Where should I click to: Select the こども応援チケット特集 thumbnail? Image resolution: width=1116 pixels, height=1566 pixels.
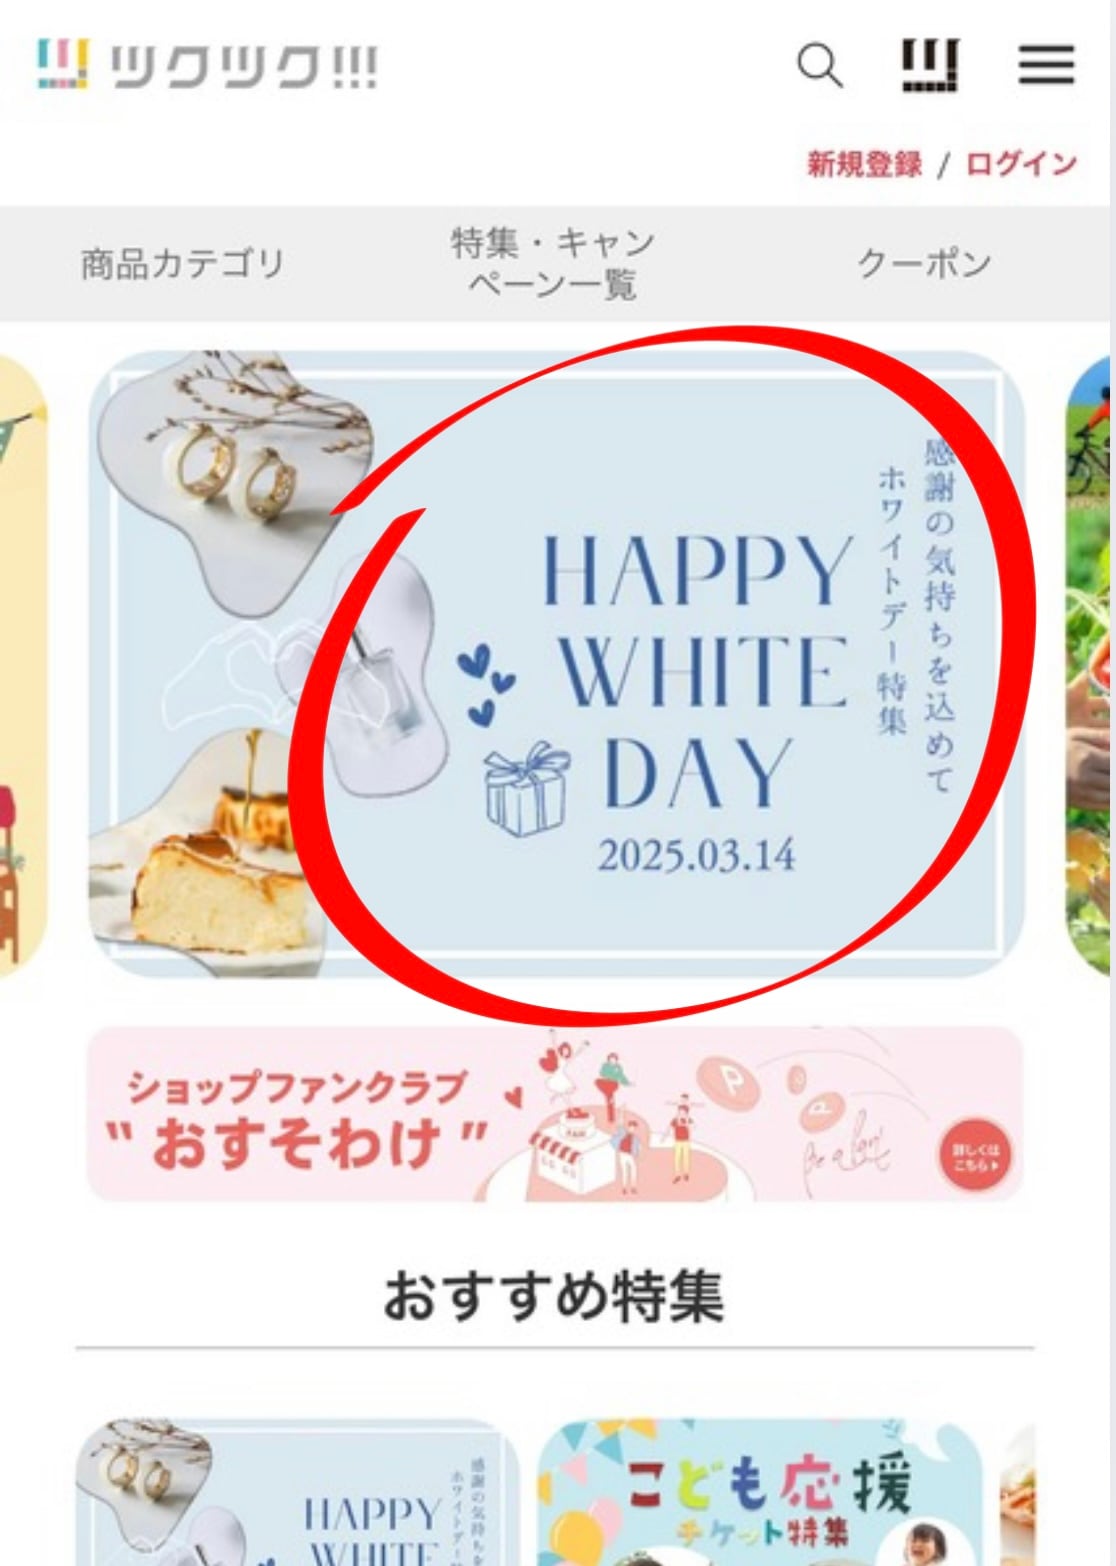click(759, 1492)
